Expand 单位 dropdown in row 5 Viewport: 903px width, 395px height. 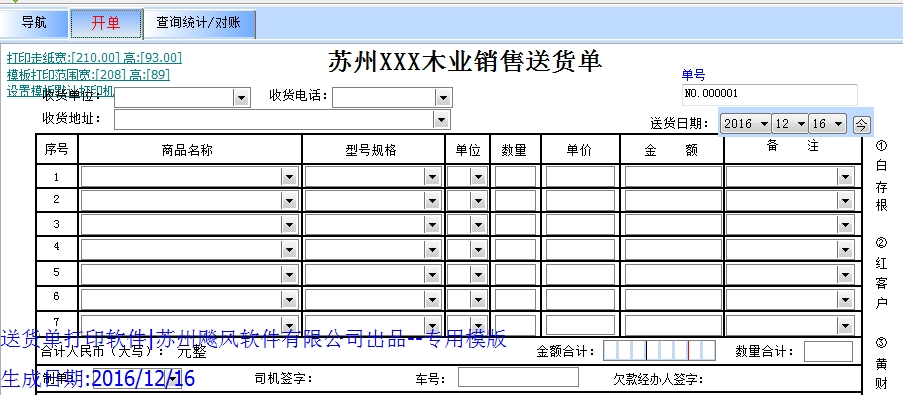point(478,275)
